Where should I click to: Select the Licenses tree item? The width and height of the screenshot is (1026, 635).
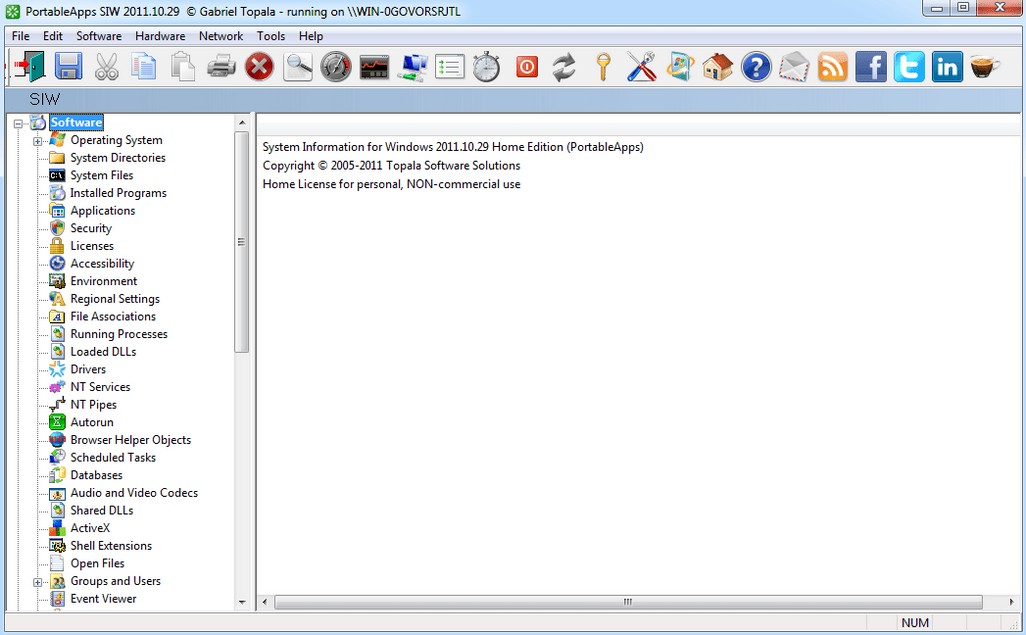[x=92, y=246]
